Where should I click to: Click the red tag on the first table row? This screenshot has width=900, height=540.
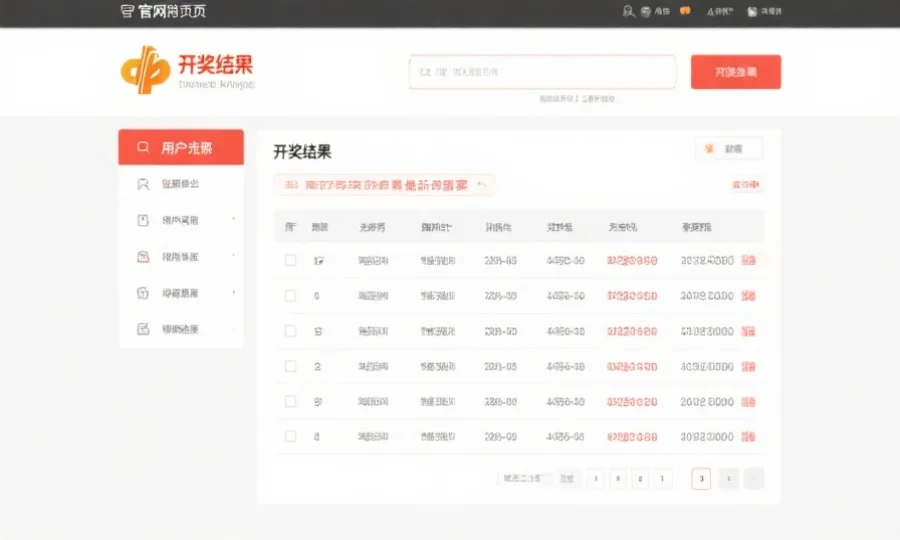pos(748,261)
